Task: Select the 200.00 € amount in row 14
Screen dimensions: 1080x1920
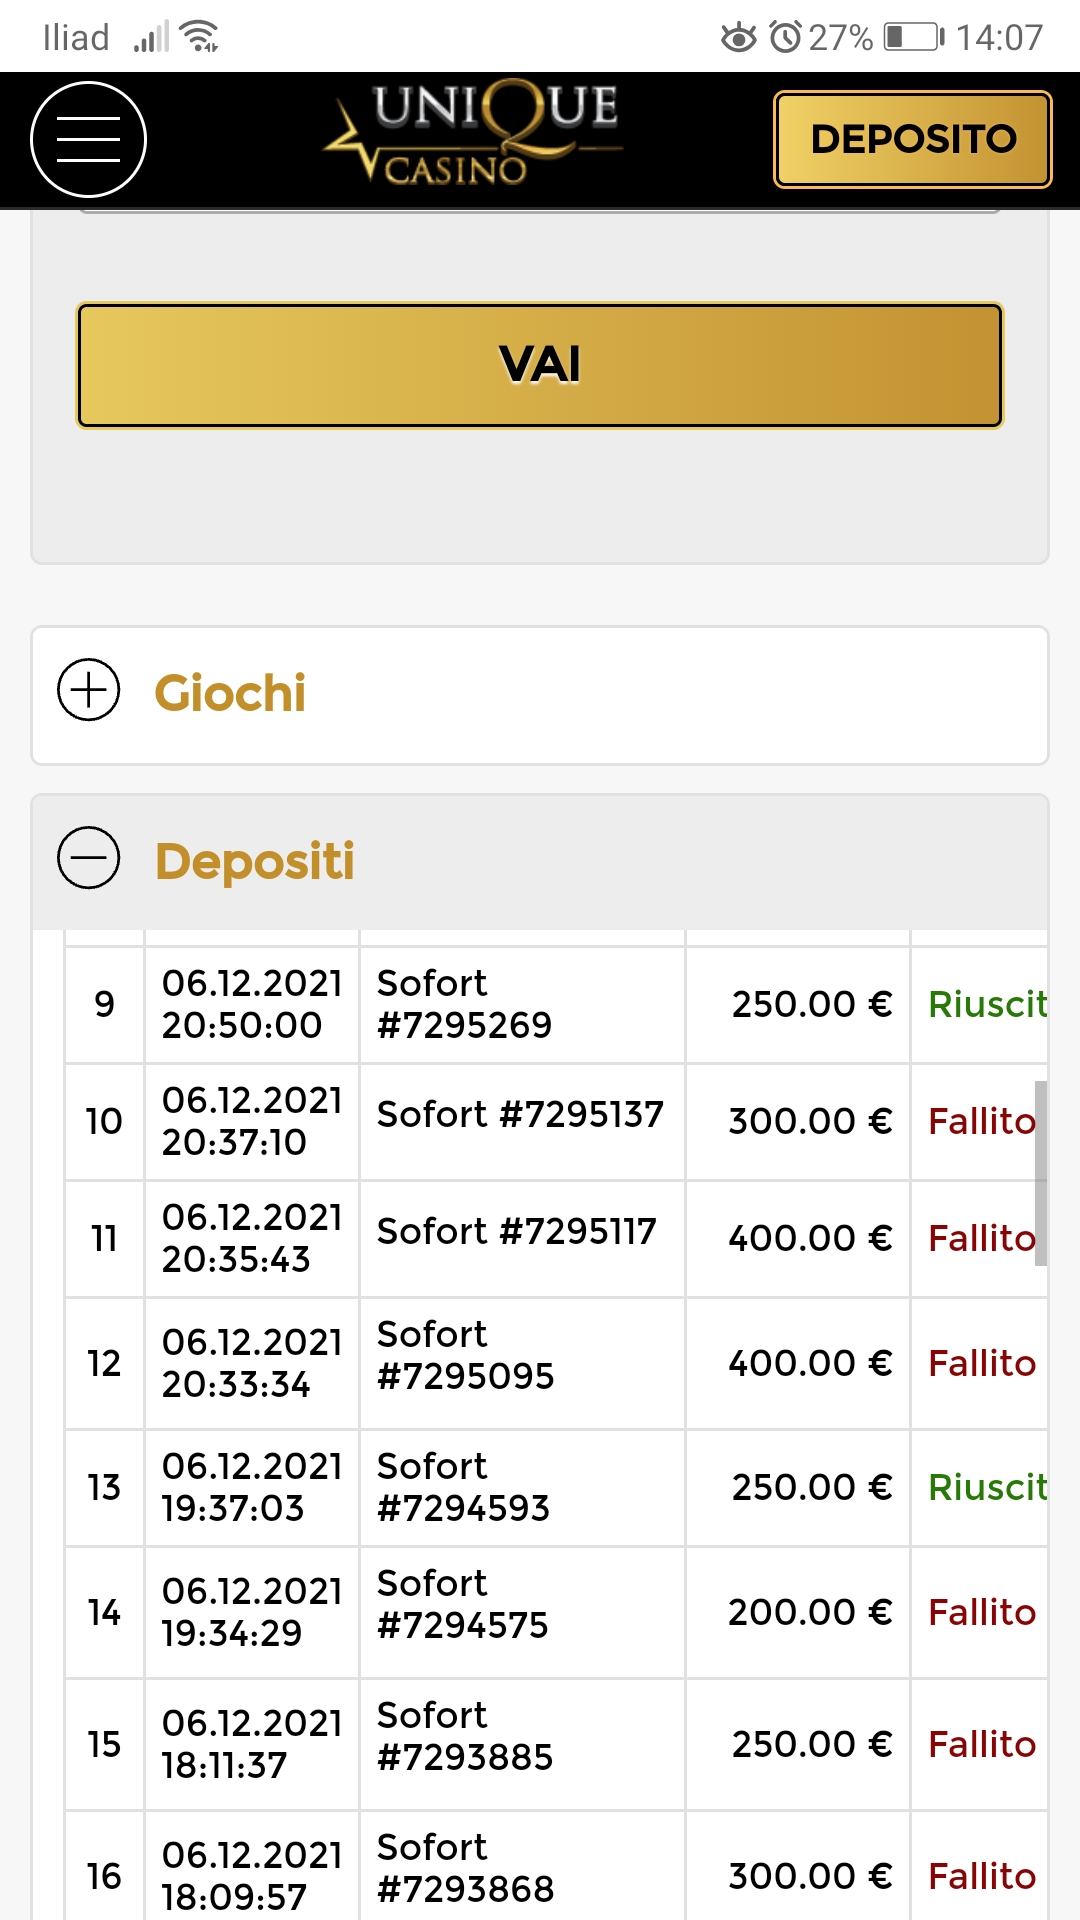Action: click(x=809, y=1612)
